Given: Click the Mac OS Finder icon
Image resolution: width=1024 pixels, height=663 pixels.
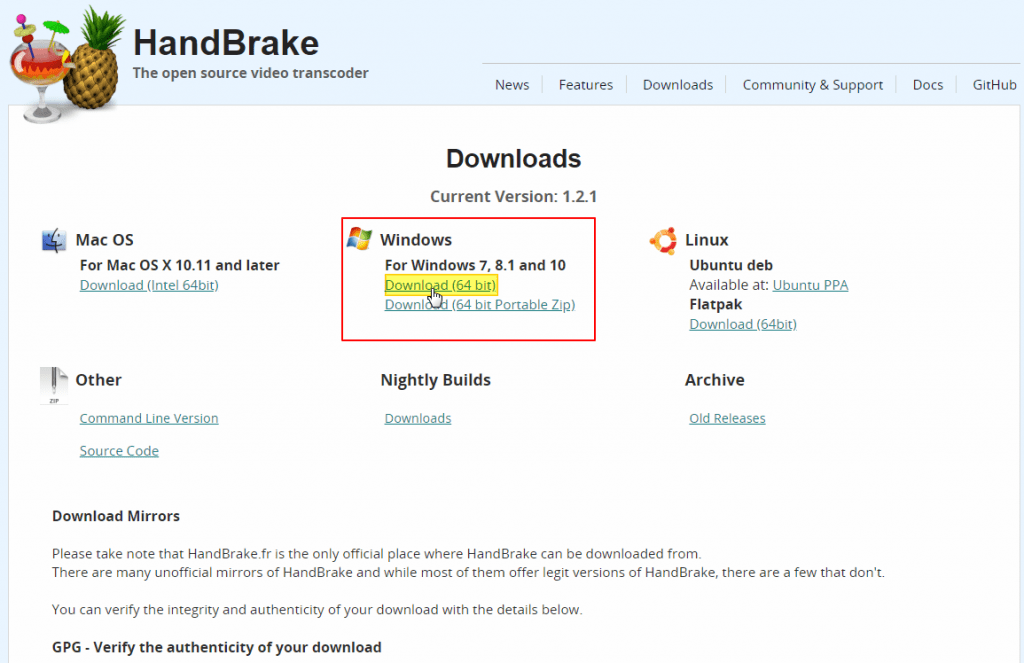Looking at the screenshot, I should click(54, 240).
